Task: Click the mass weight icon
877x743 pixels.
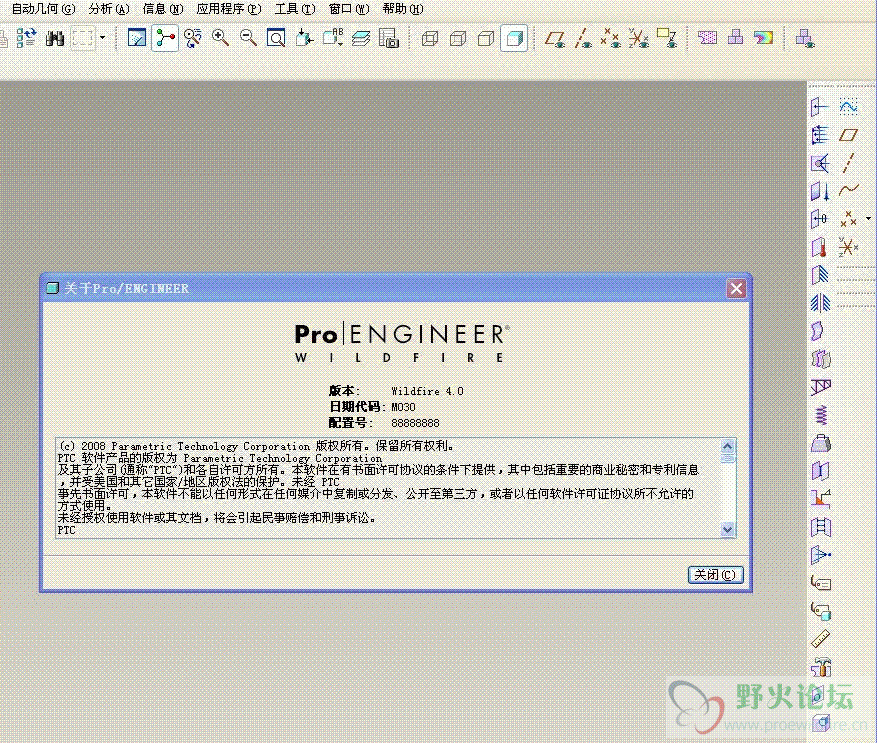Action: click(820, 443)
